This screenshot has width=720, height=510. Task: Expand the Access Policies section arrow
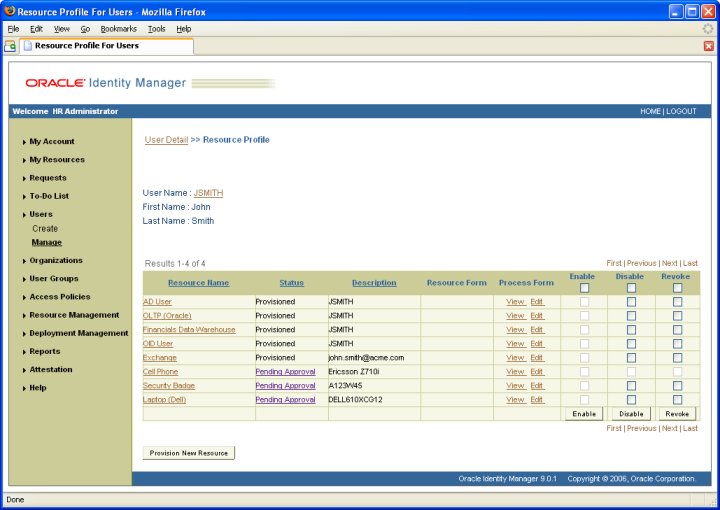click(24, 297)
